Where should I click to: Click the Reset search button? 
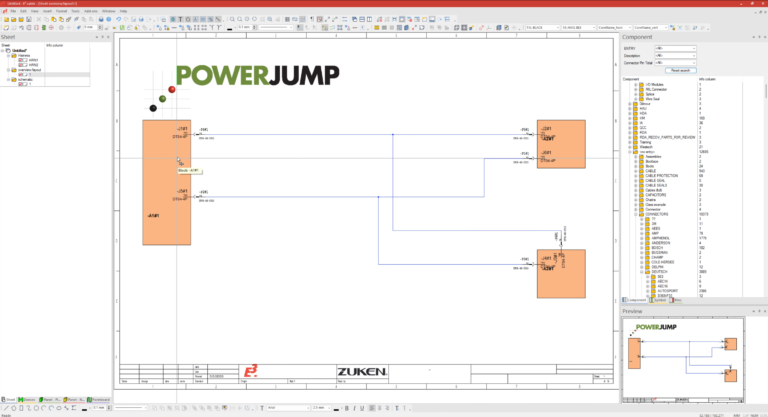pyautogui.click(x=680, y=71)
